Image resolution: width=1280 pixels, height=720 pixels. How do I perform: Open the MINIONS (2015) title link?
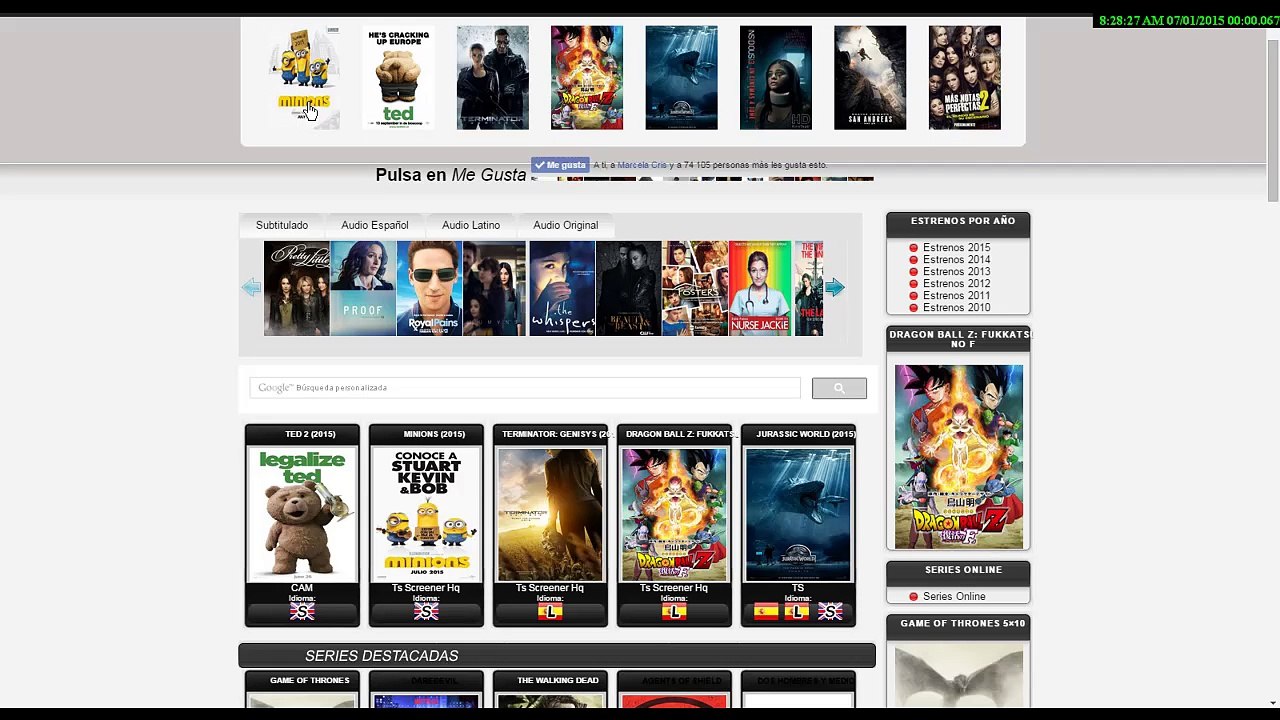pos(434,434)
